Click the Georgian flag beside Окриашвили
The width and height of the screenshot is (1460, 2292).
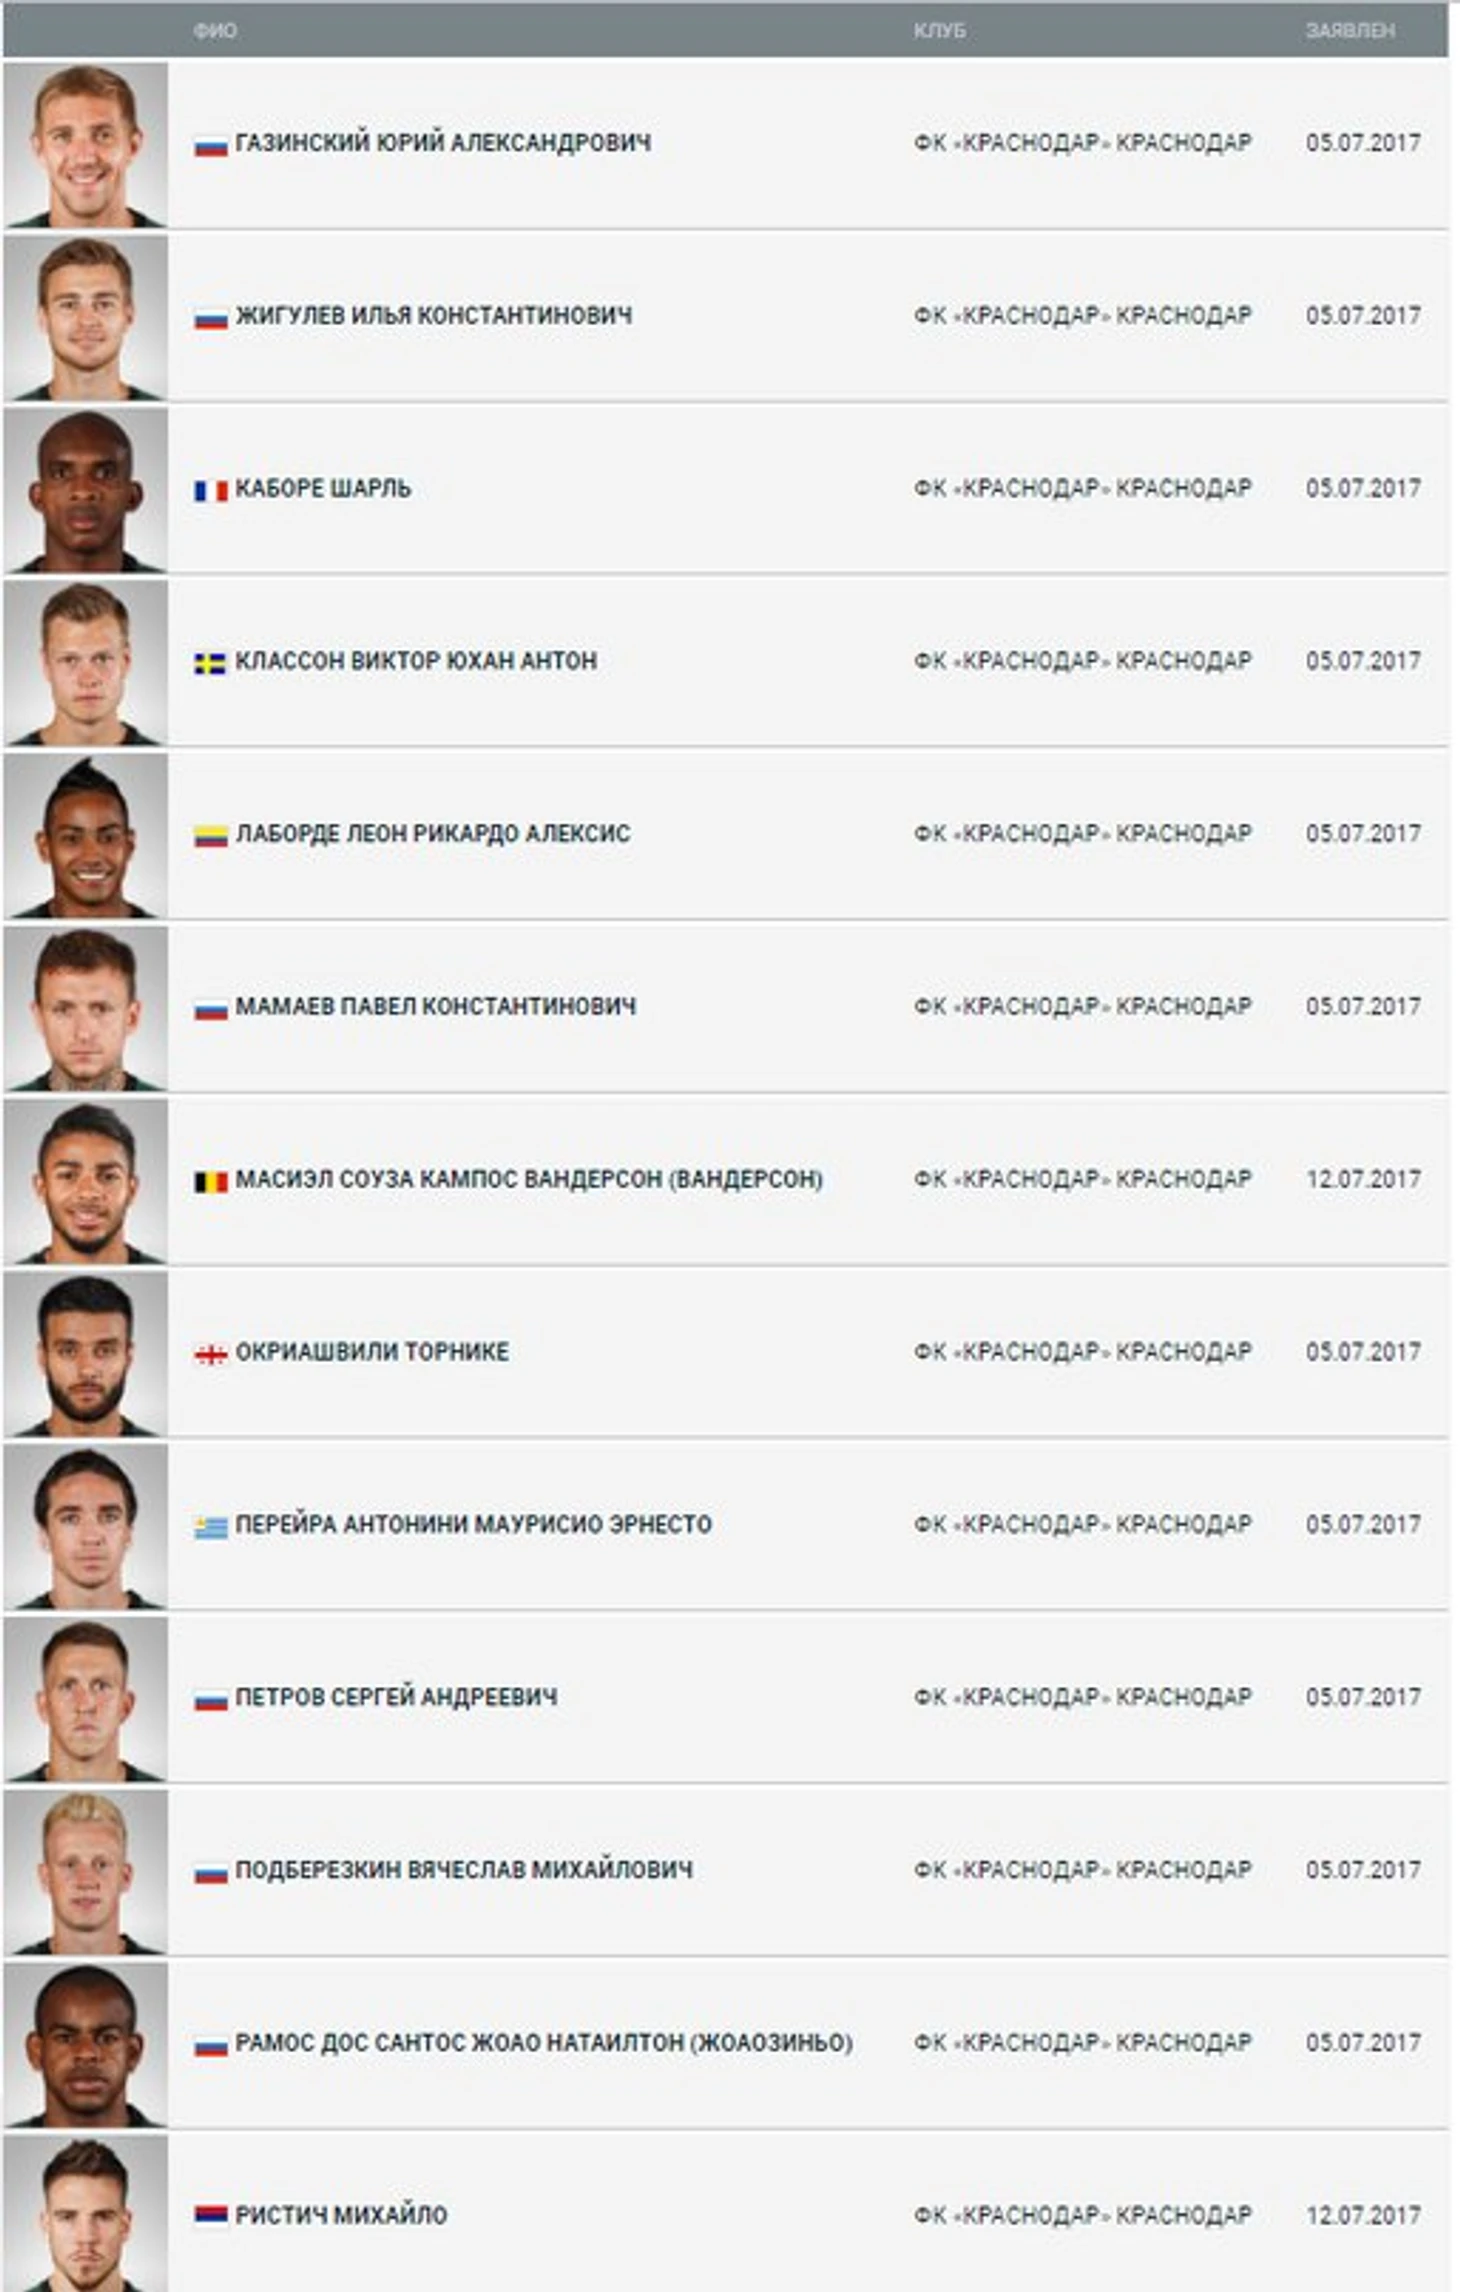(211, 1355)
